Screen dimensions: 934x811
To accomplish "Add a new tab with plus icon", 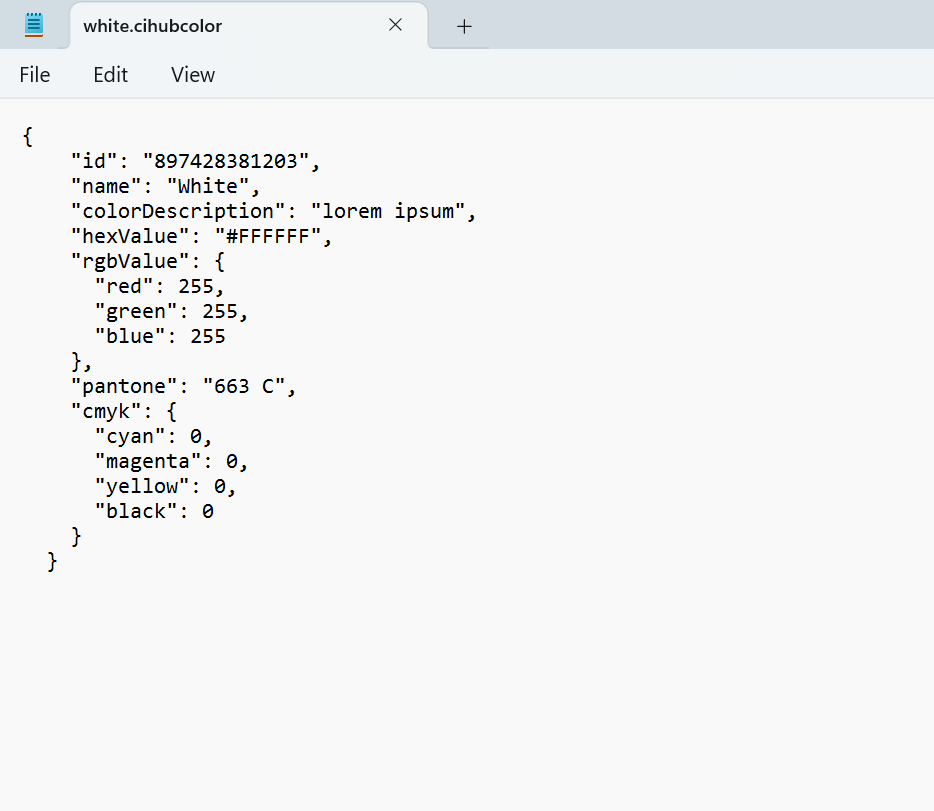I will click(464, 26).
